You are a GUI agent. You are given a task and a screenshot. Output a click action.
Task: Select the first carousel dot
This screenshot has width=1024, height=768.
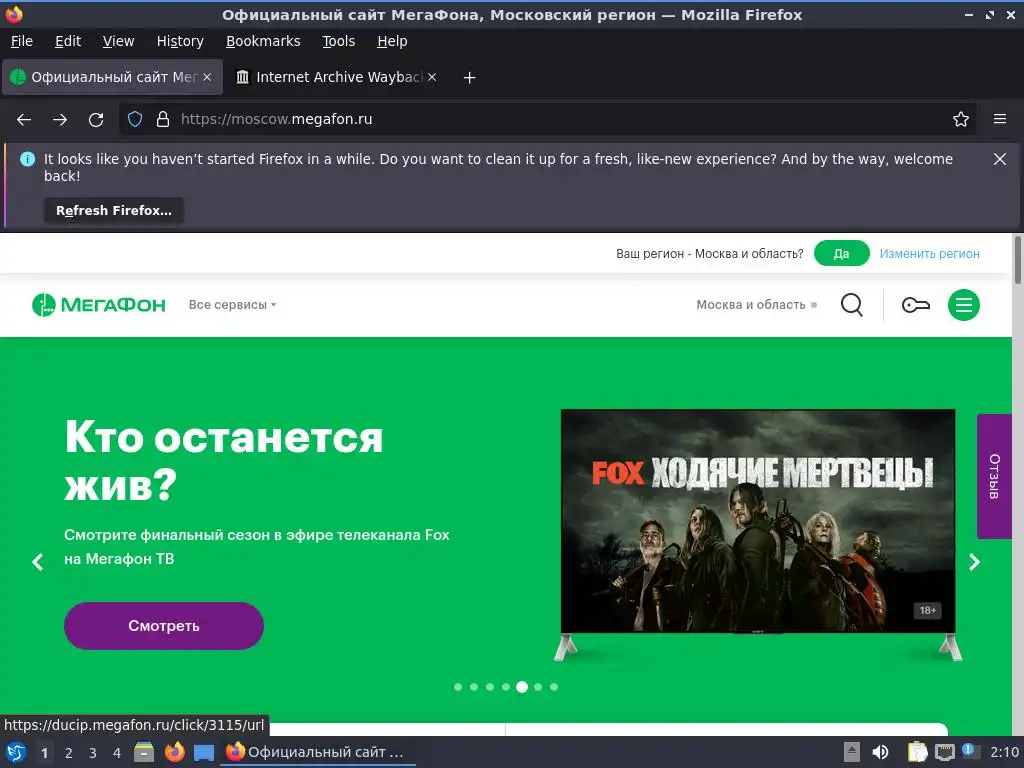[x=458, y=687]
